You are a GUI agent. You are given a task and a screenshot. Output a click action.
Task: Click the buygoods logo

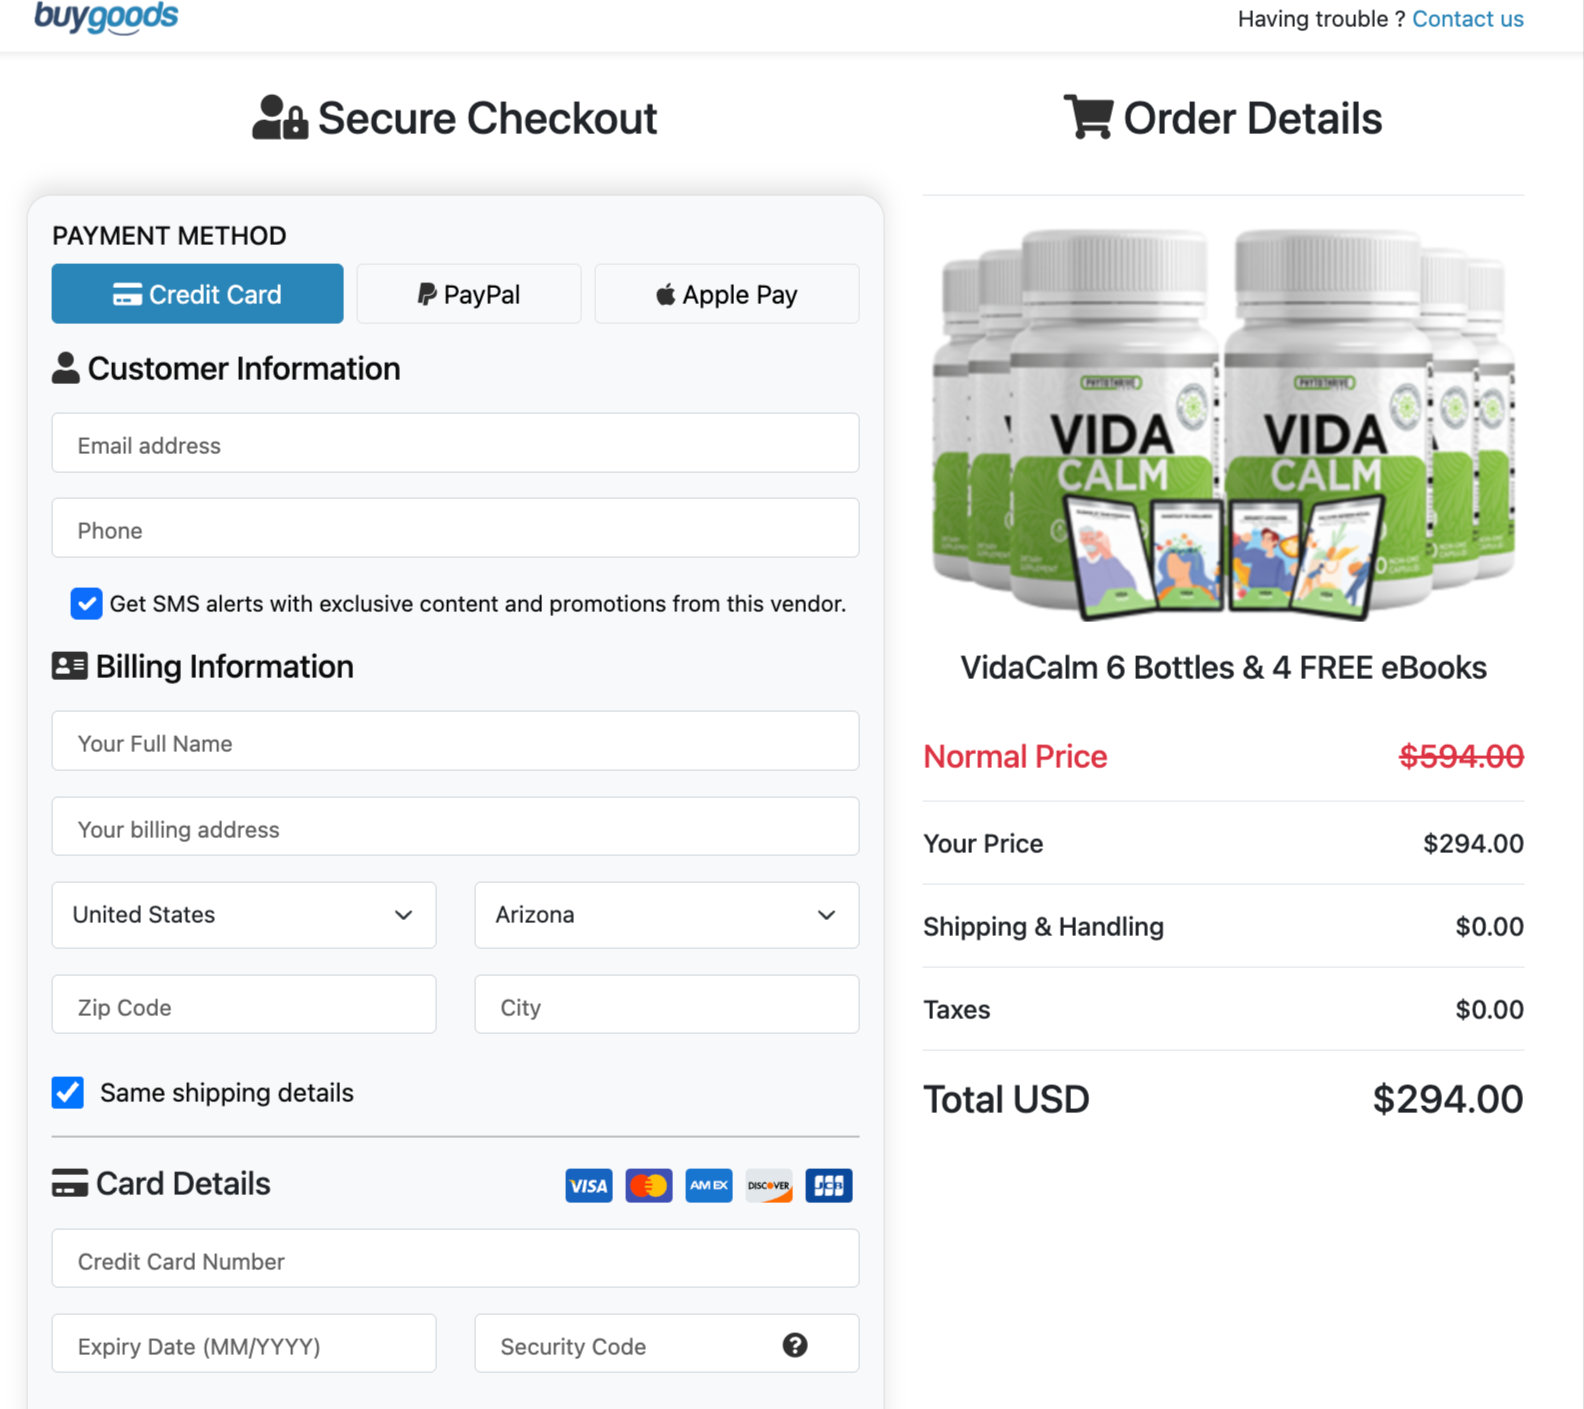106,17
